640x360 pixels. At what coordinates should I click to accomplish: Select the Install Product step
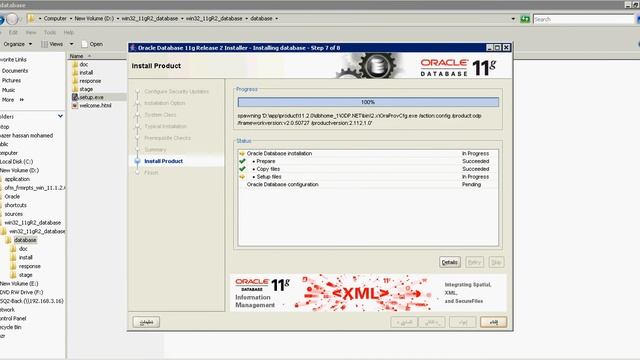[163, 161]
